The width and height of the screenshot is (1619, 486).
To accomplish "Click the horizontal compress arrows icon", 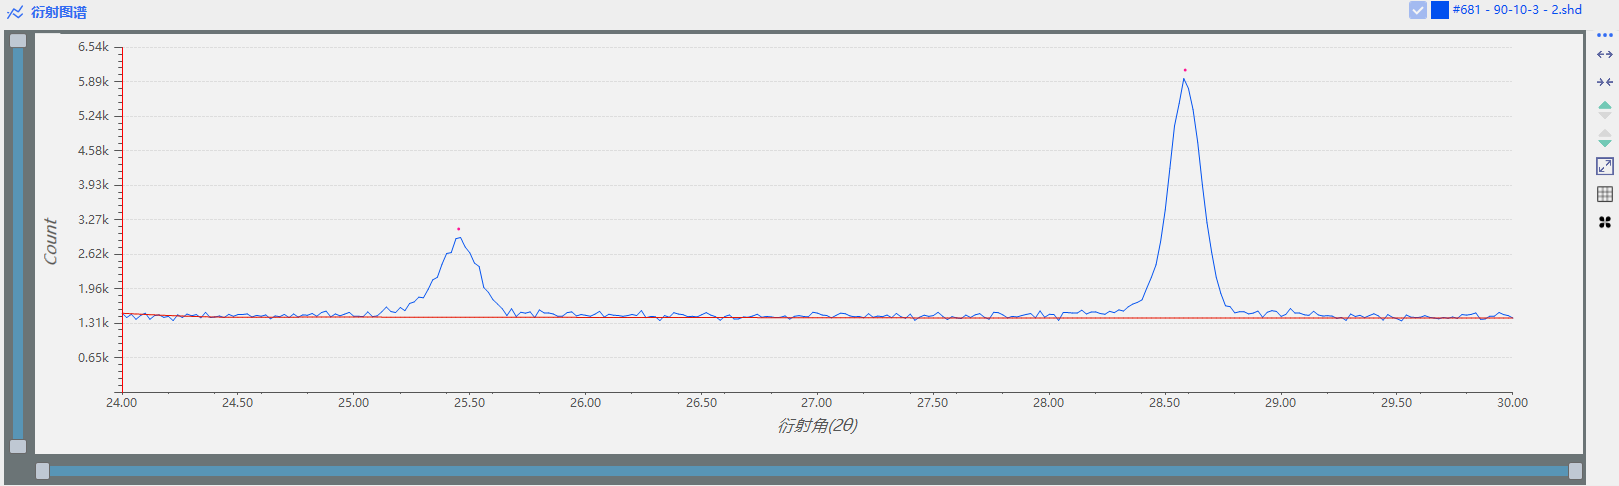I will point(1604,82).
